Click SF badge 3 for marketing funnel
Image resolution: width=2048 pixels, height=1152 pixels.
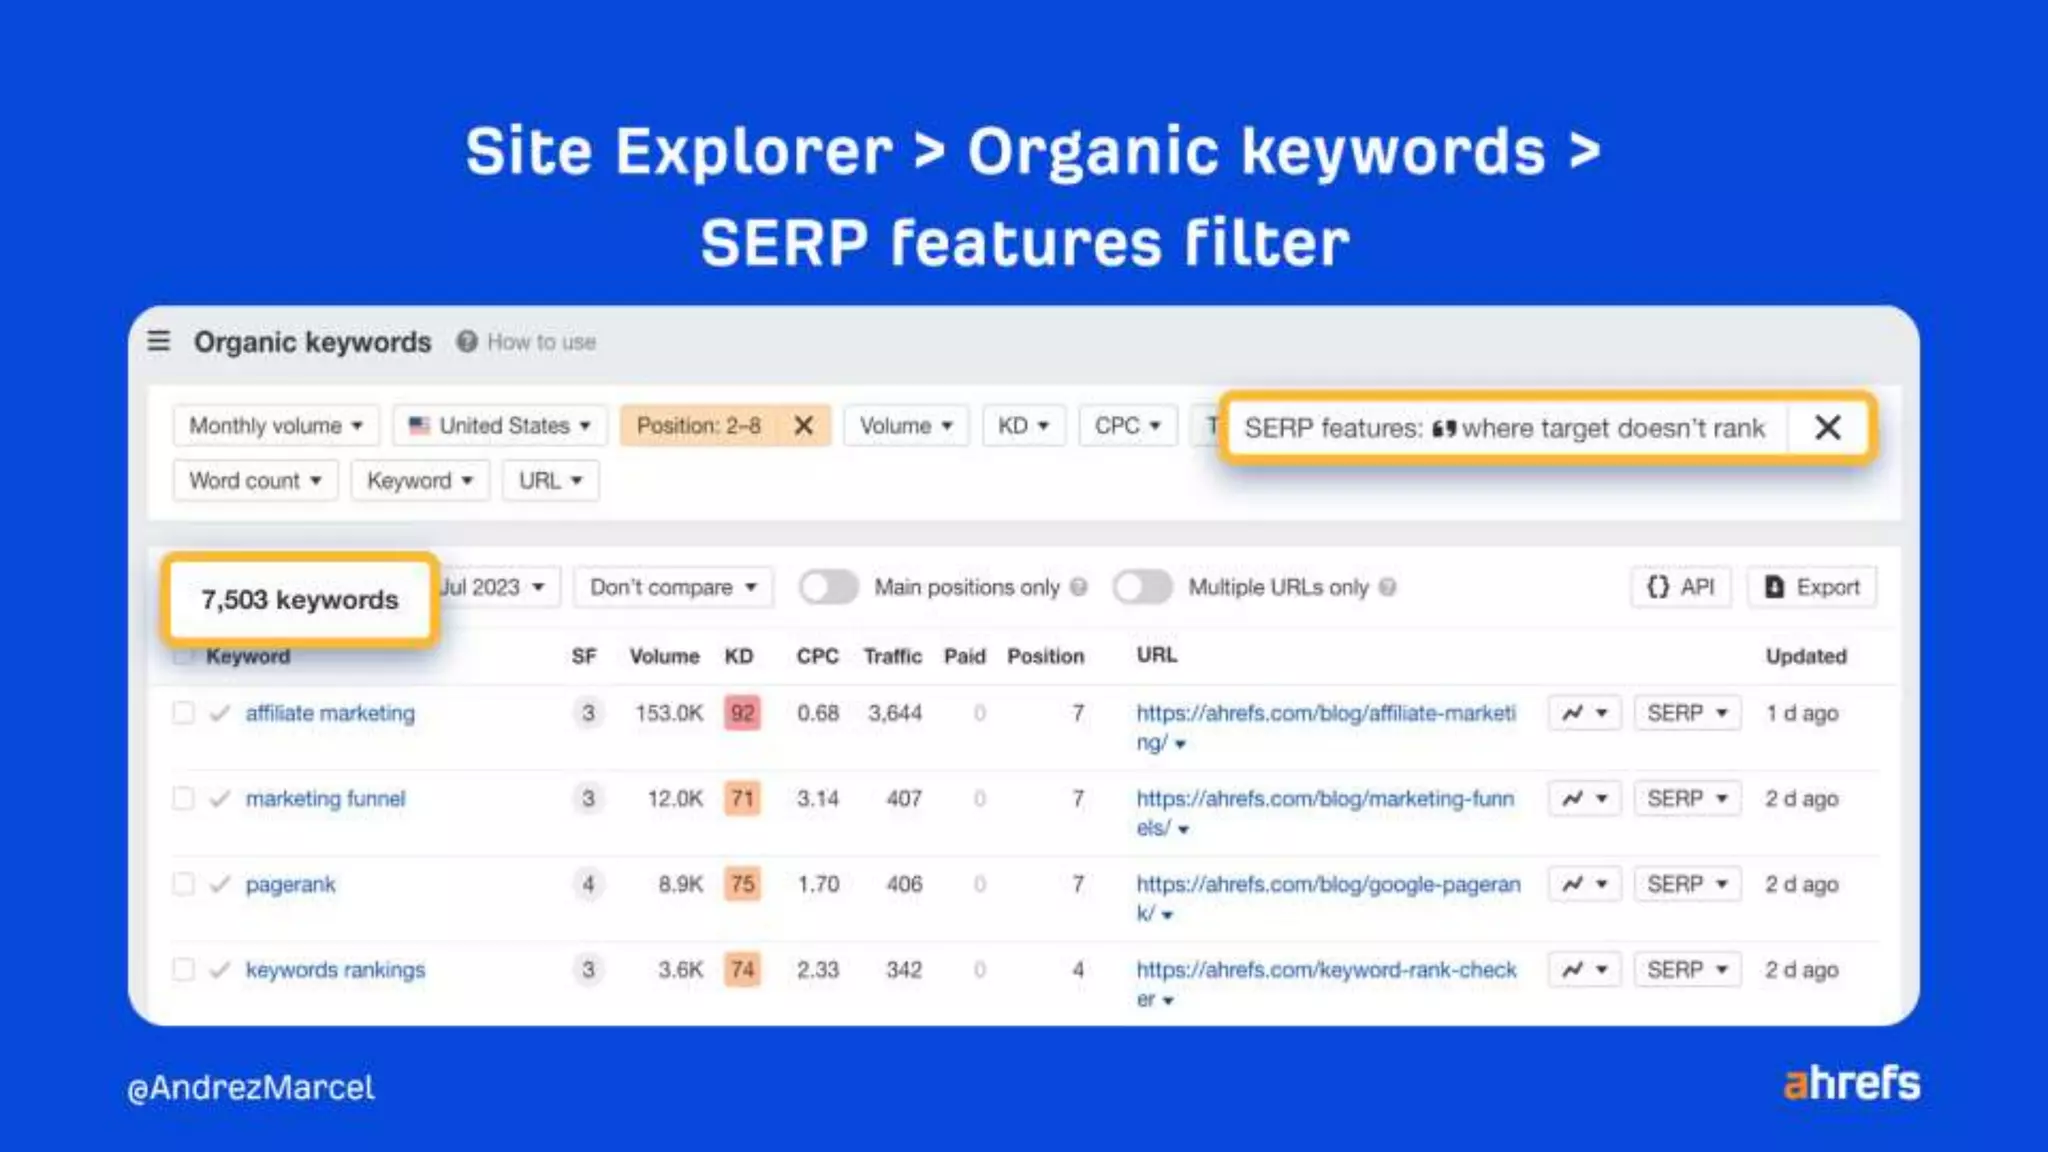588,798
